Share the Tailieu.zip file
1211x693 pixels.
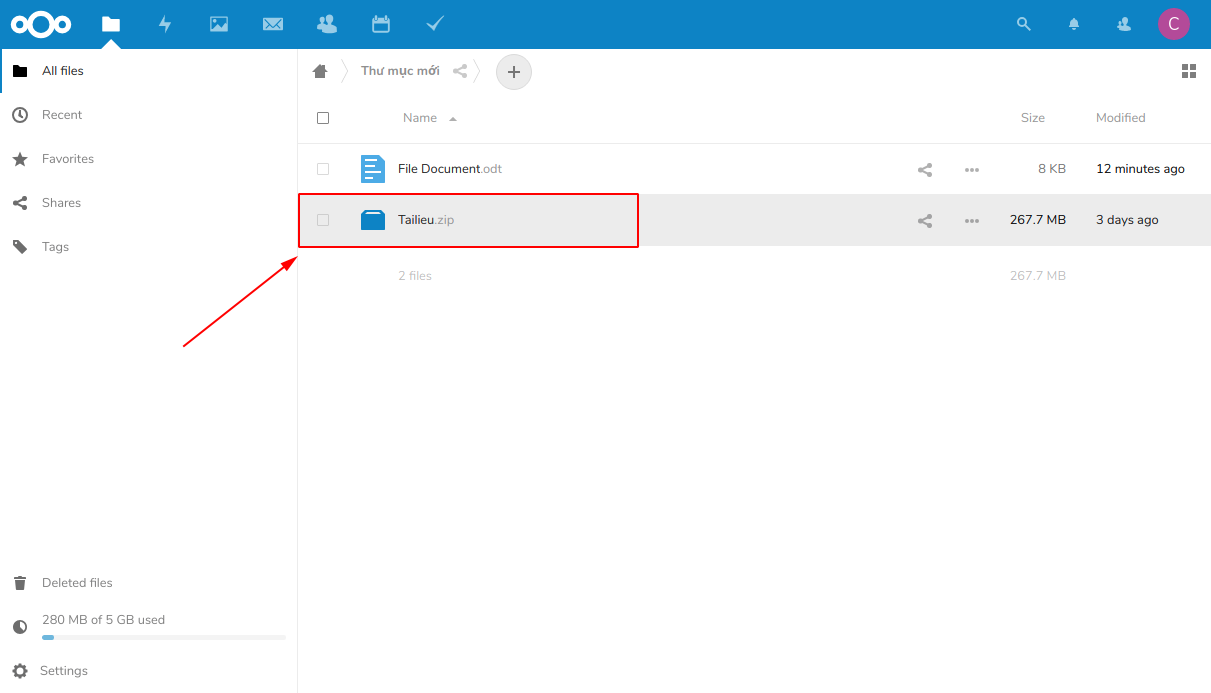925,221
